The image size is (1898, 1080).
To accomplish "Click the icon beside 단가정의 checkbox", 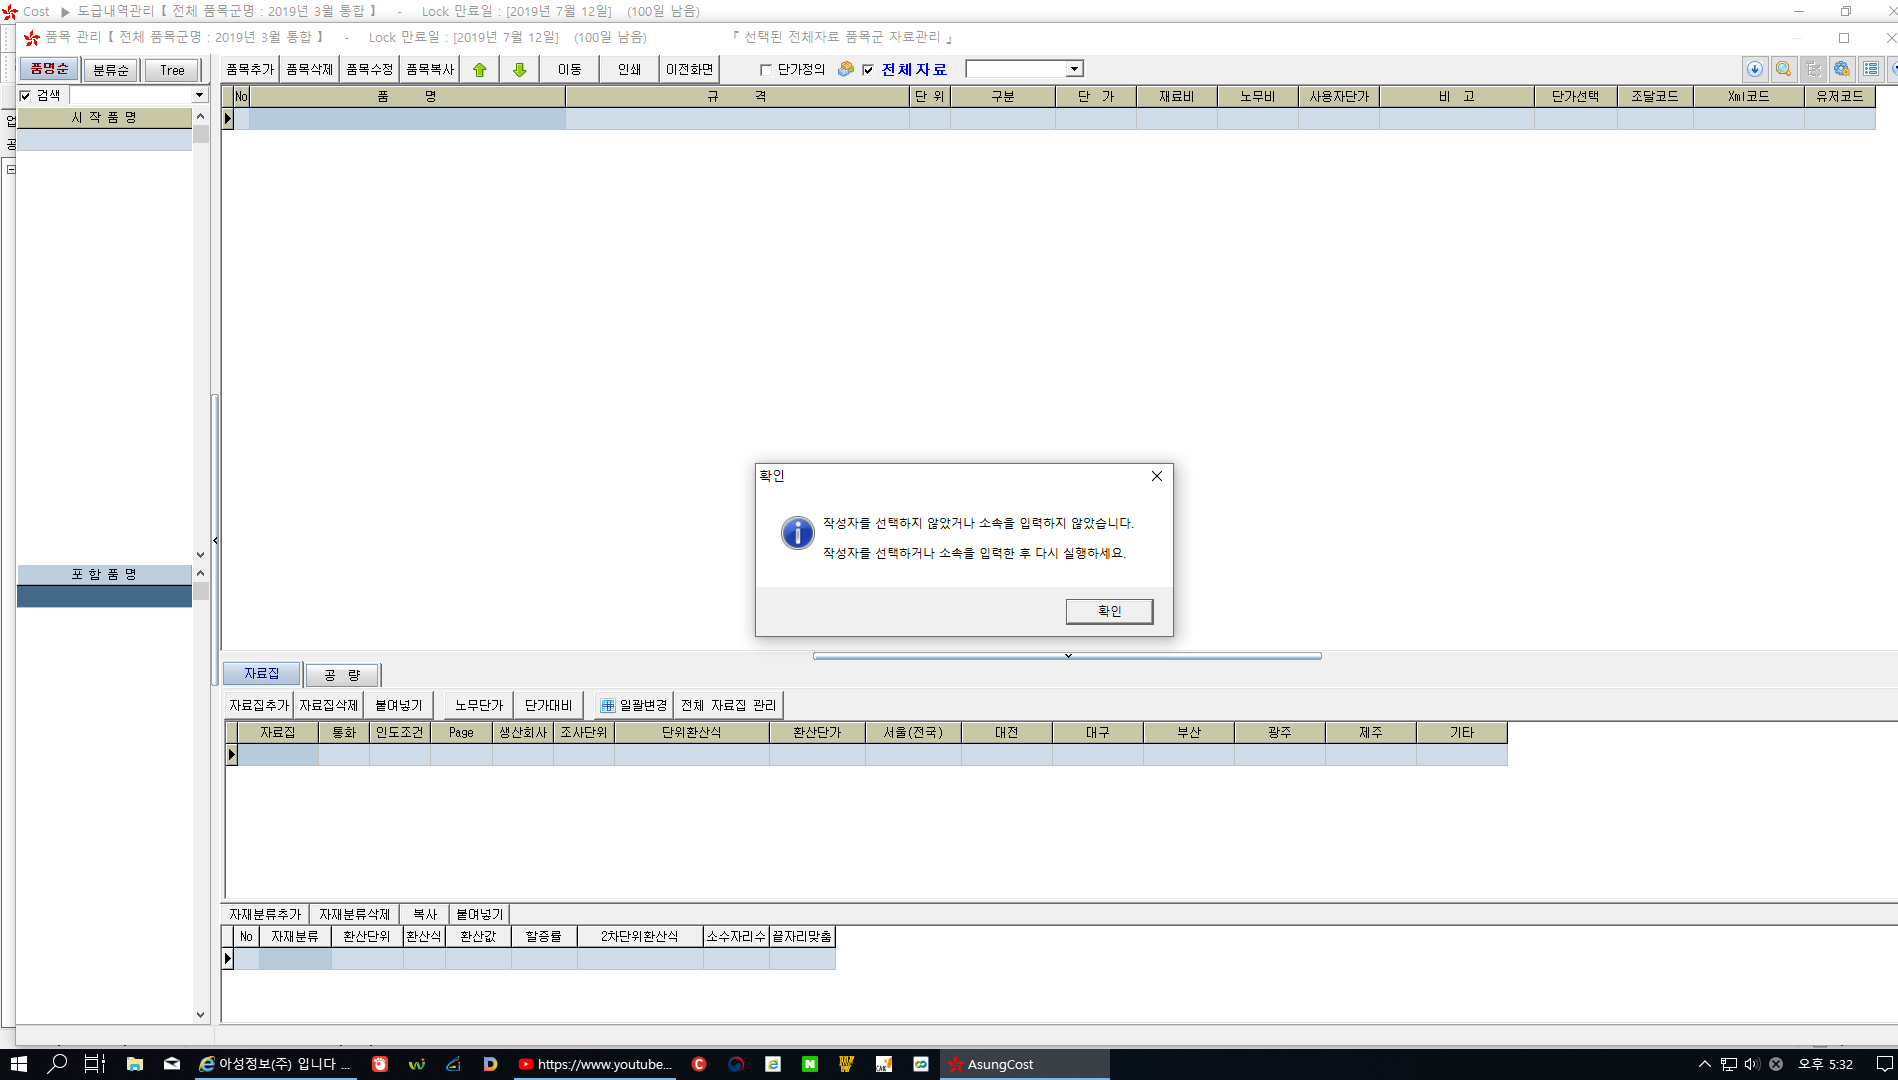I will pos(846,69).
